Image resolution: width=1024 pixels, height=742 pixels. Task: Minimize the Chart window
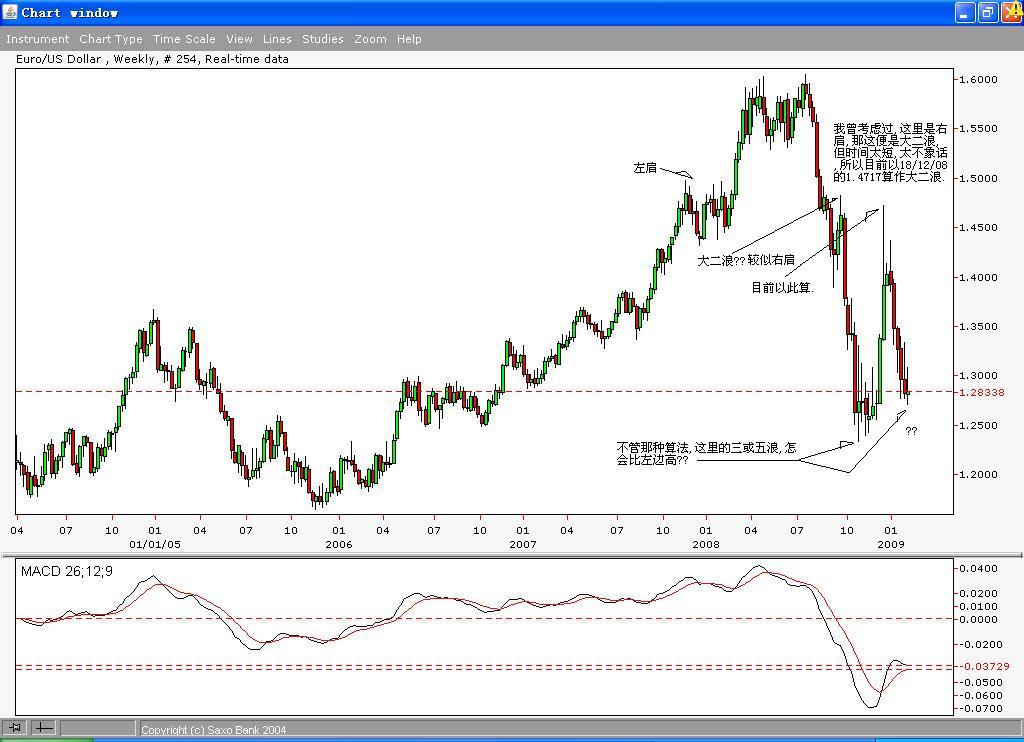tap(965, 12)
